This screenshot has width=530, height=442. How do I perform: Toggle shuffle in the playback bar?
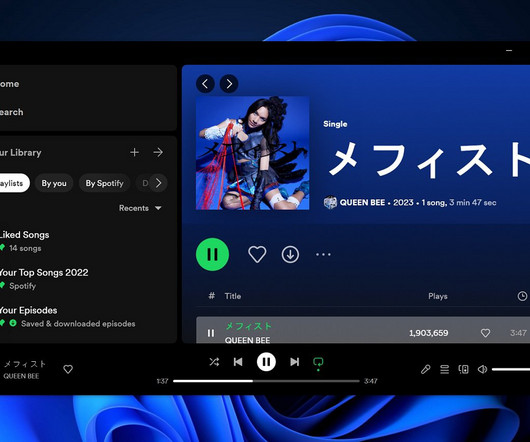214,362
